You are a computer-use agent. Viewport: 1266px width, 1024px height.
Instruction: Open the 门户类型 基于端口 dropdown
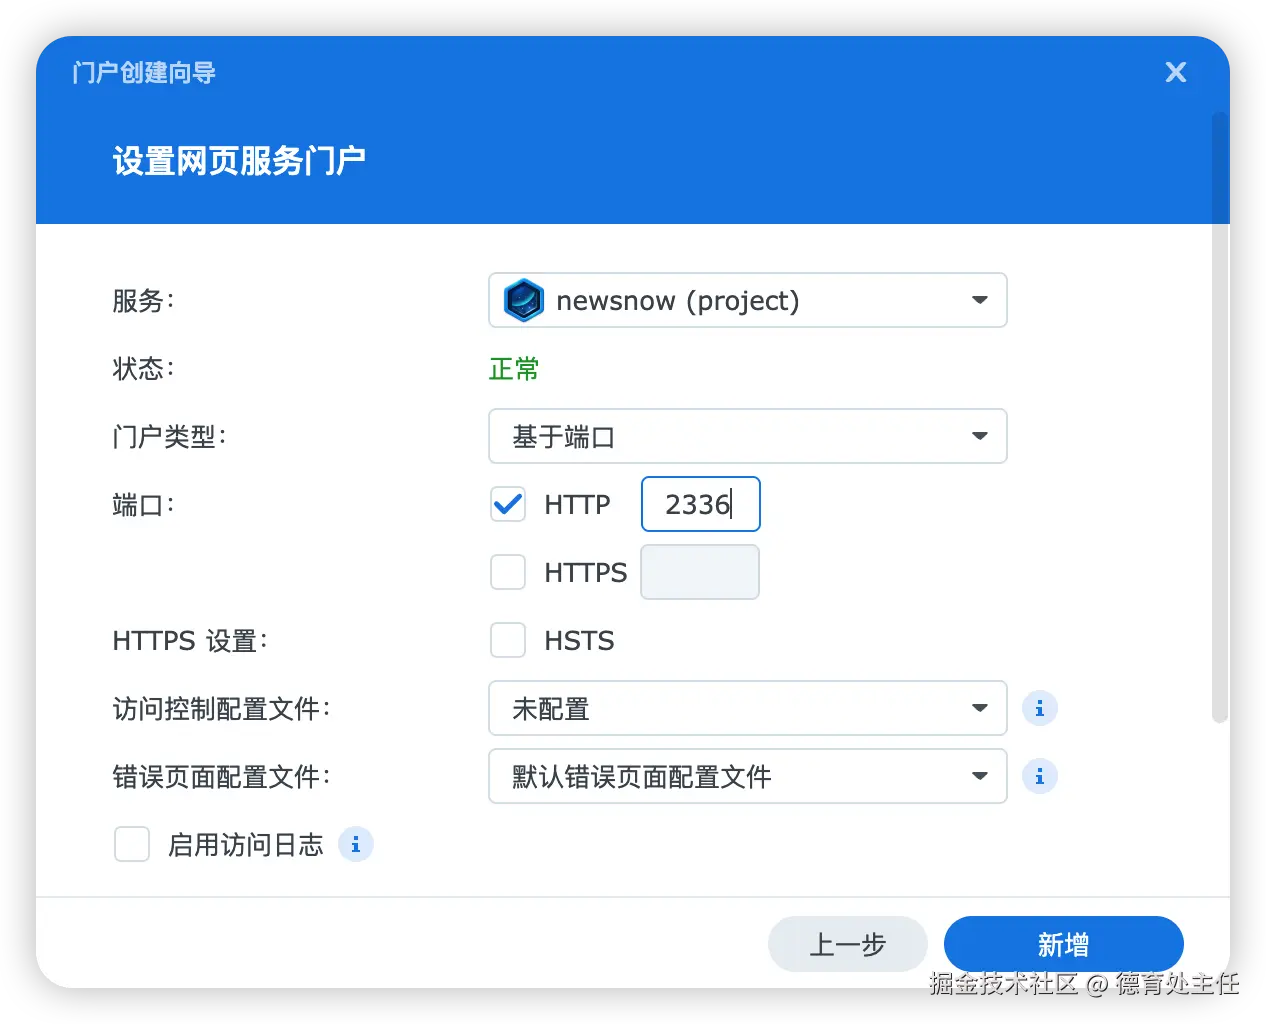(x=747, y=436)
